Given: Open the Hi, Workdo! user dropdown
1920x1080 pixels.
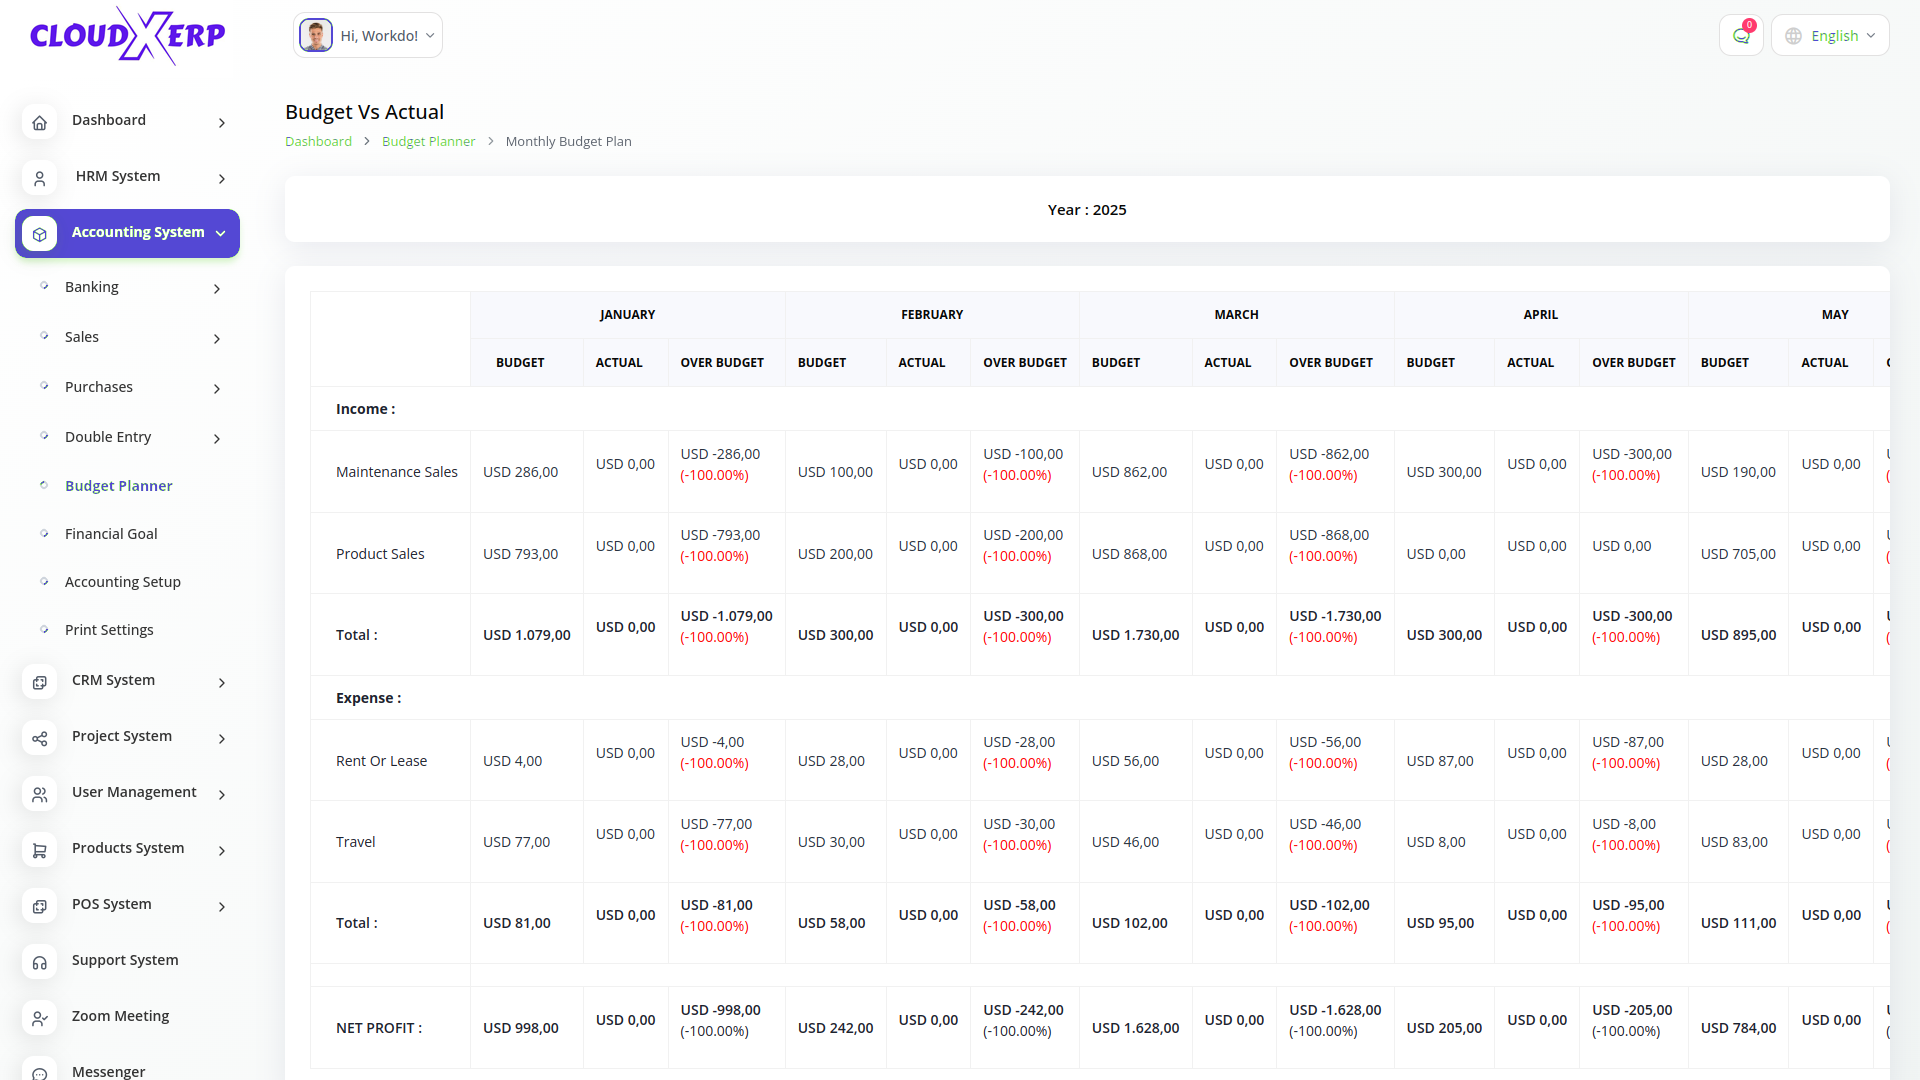Looking at the screenshot, I should (x=368, y=36).
